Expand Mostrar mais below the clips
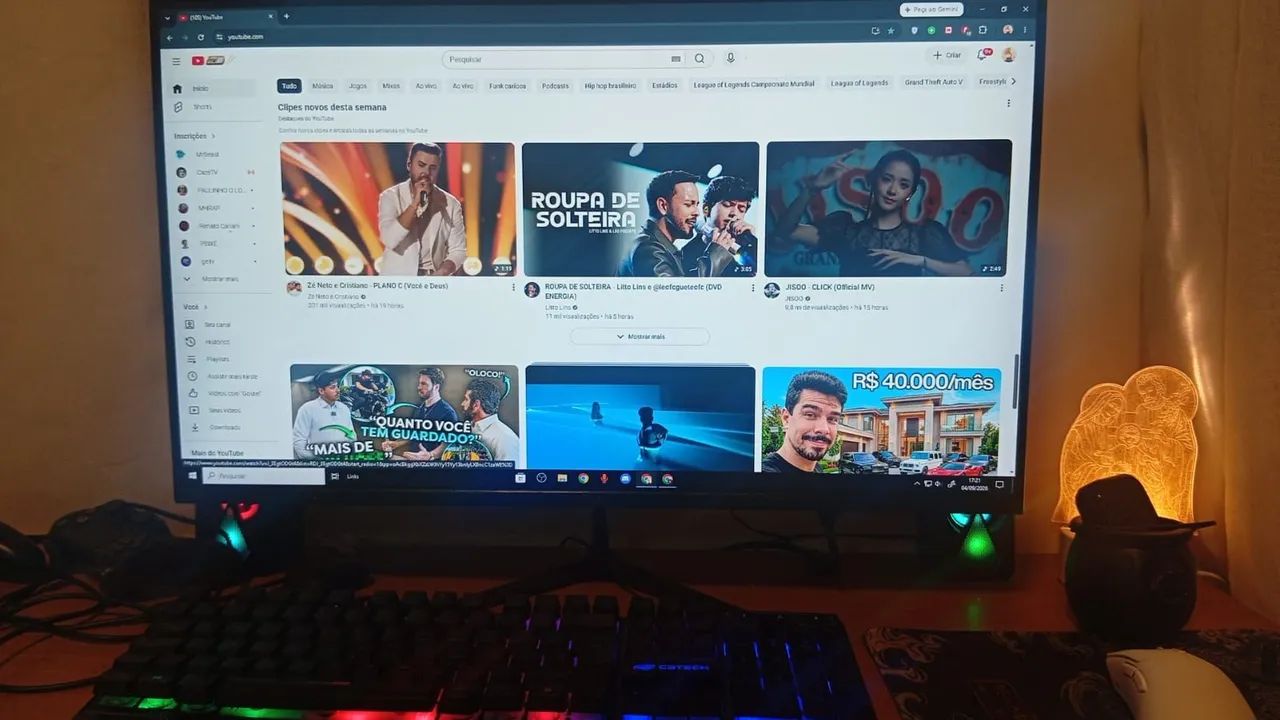1280x720 pixels. coord(640,337)
